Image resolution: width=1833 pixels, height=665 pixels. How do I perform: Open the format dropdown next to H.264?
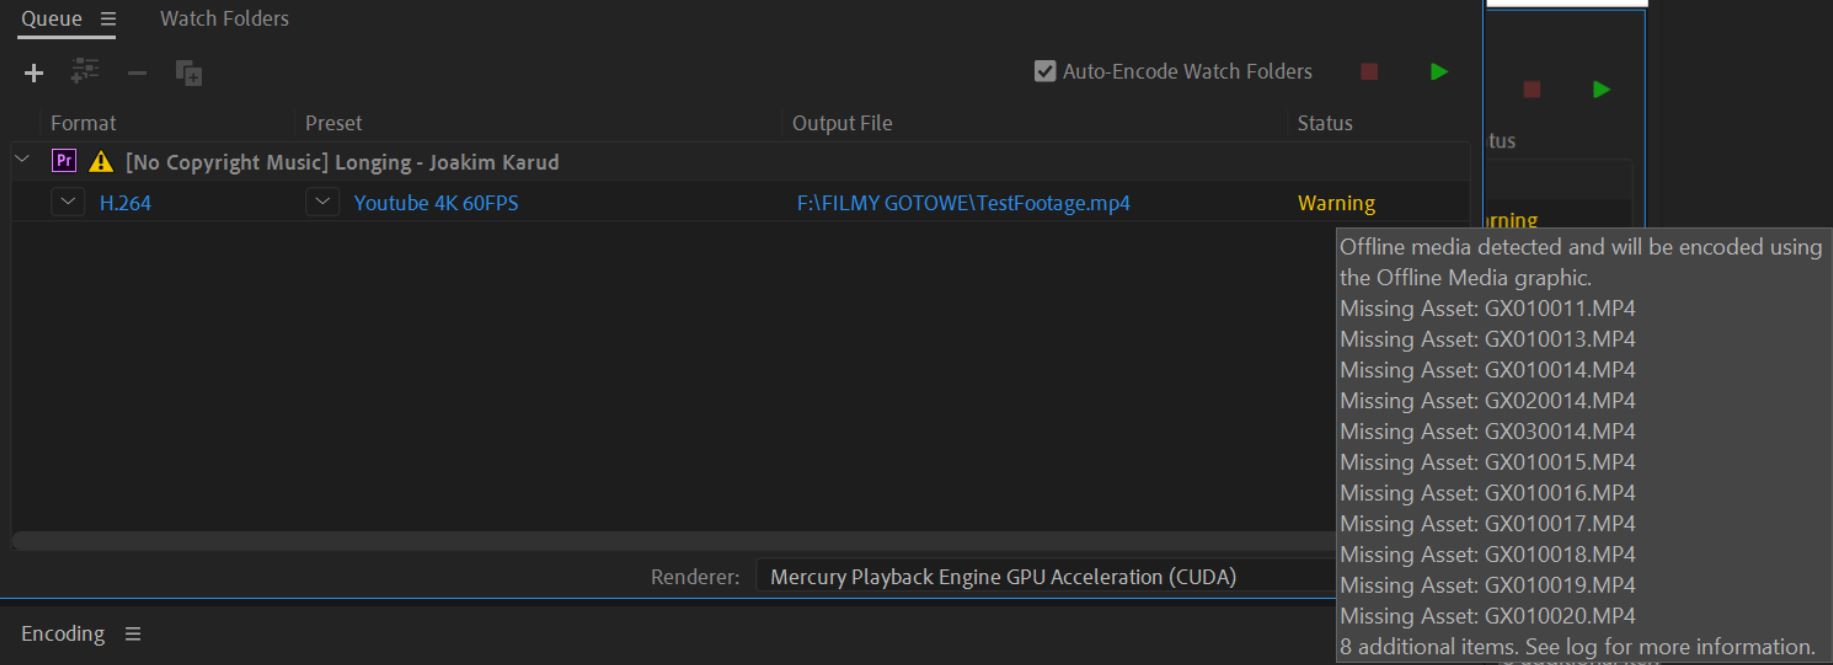(68, 202)
